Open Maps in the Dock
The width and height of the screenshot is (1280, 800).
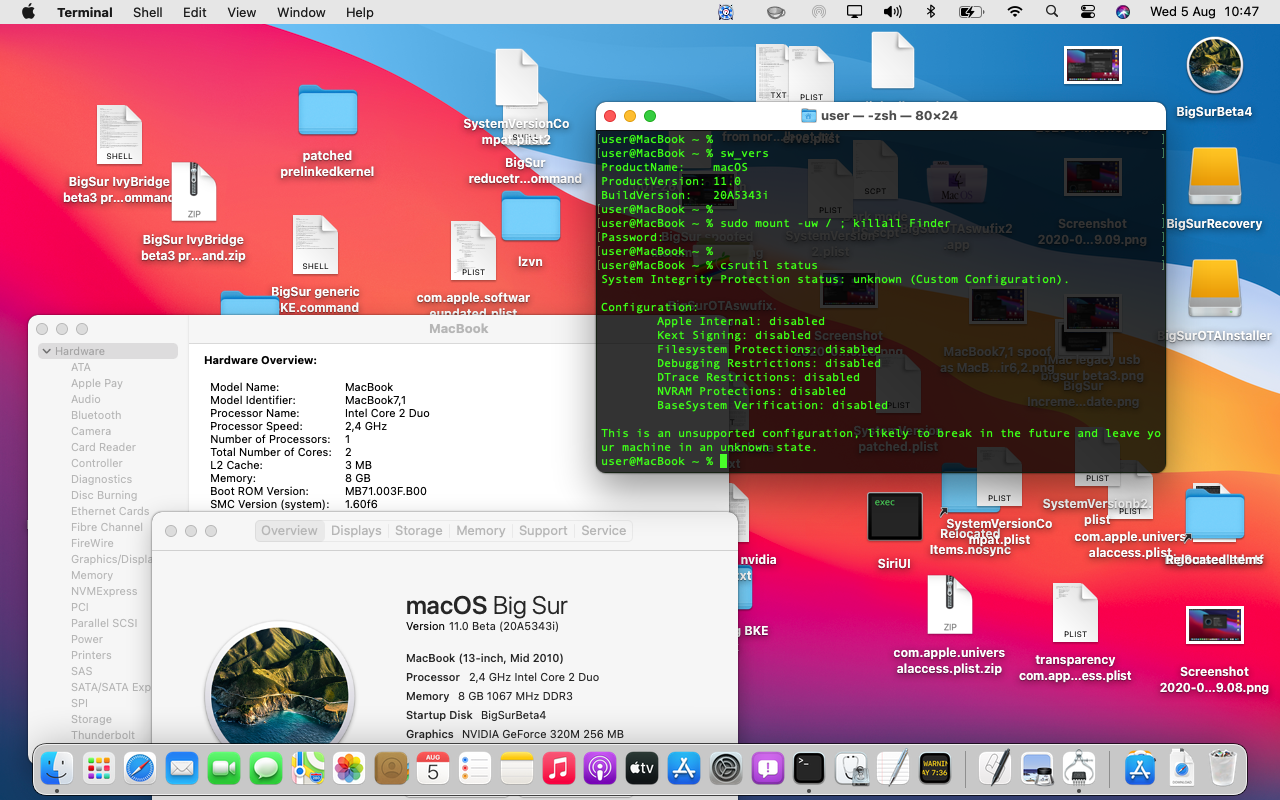307,768
